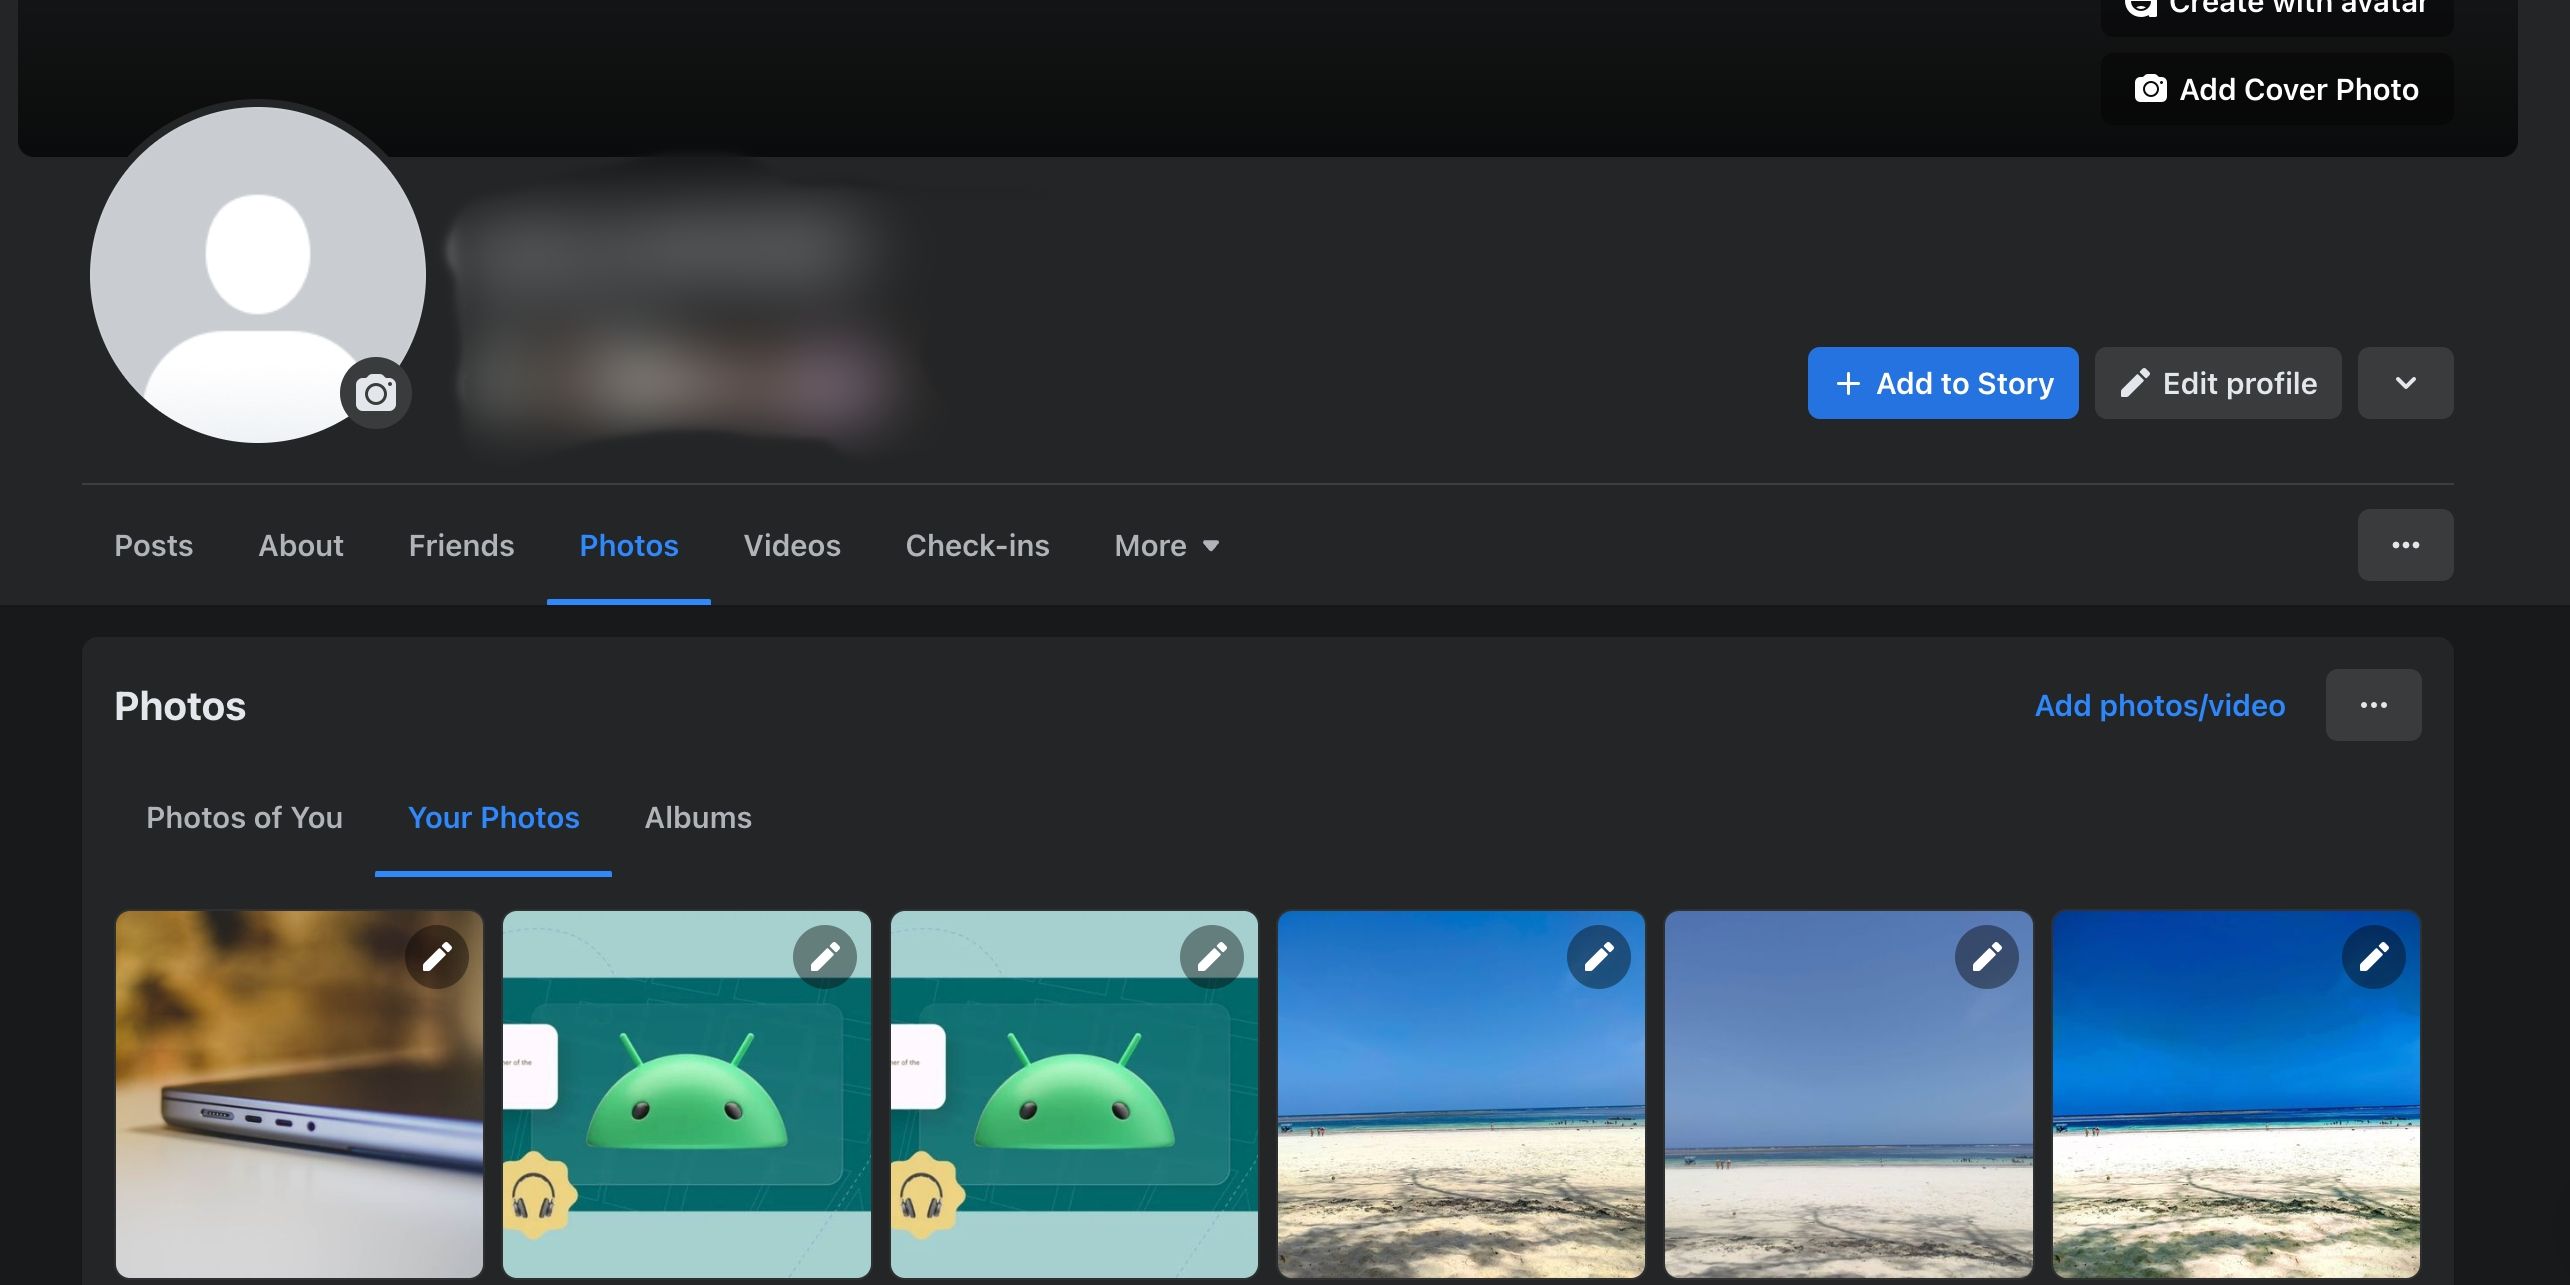Click edit pencil on laptop photo

tap(437, 957)
